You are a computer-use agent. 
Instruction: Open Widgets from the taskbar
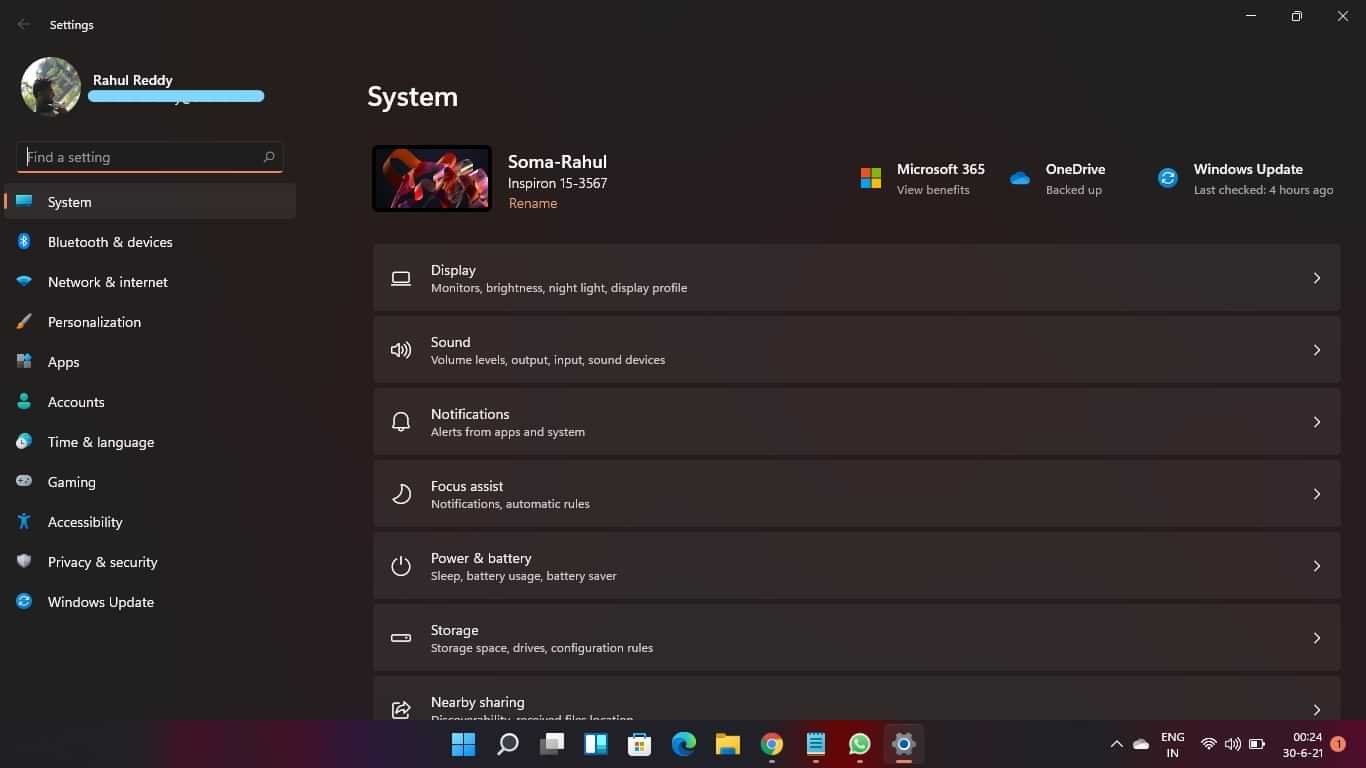(596, 744)
